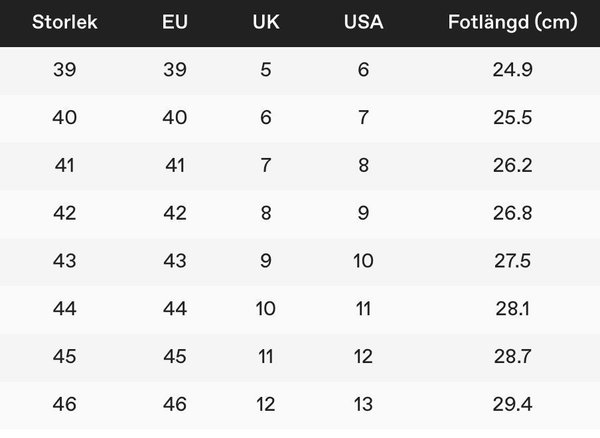Click foot length 26.2 value
600x438 pixels.
click(513, 165)
